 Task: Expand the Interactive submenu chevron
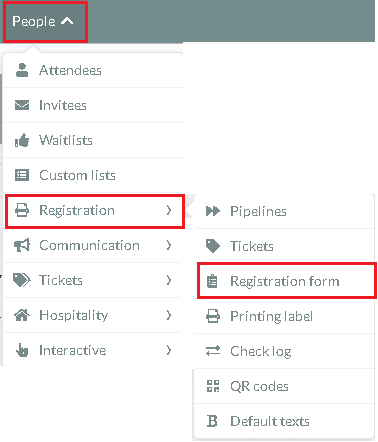169,350
